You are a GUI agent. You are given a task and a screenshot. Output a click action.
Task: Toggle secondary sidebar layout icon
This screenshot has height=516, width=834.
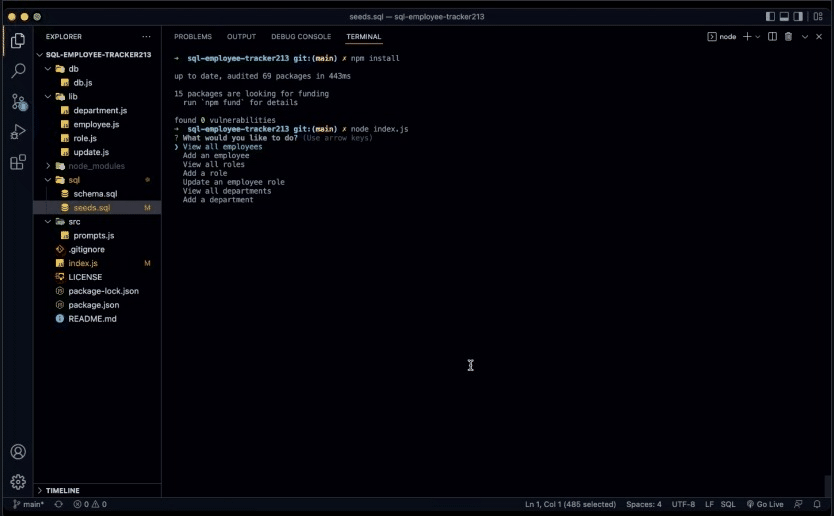(x=798, y=16)
